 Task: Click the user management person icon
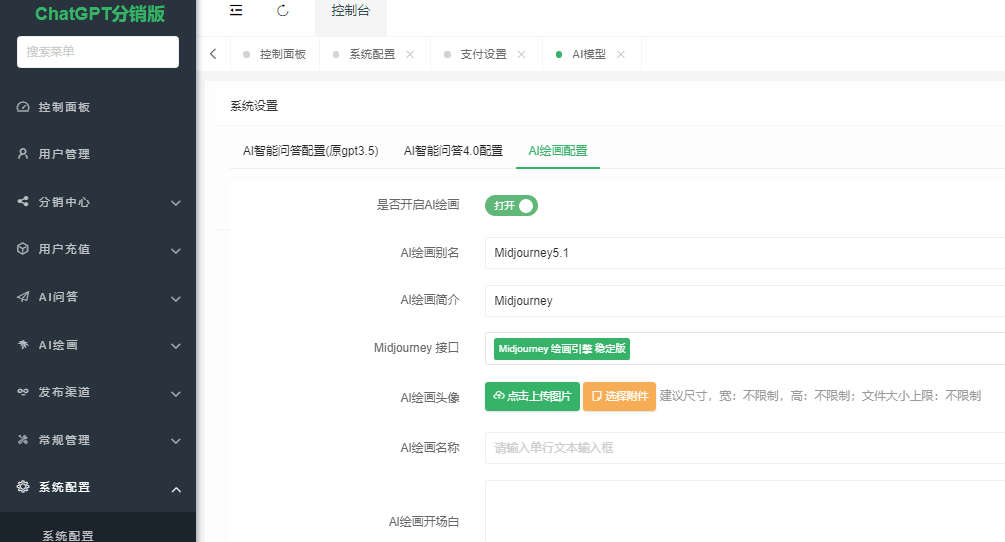point(23,154)
